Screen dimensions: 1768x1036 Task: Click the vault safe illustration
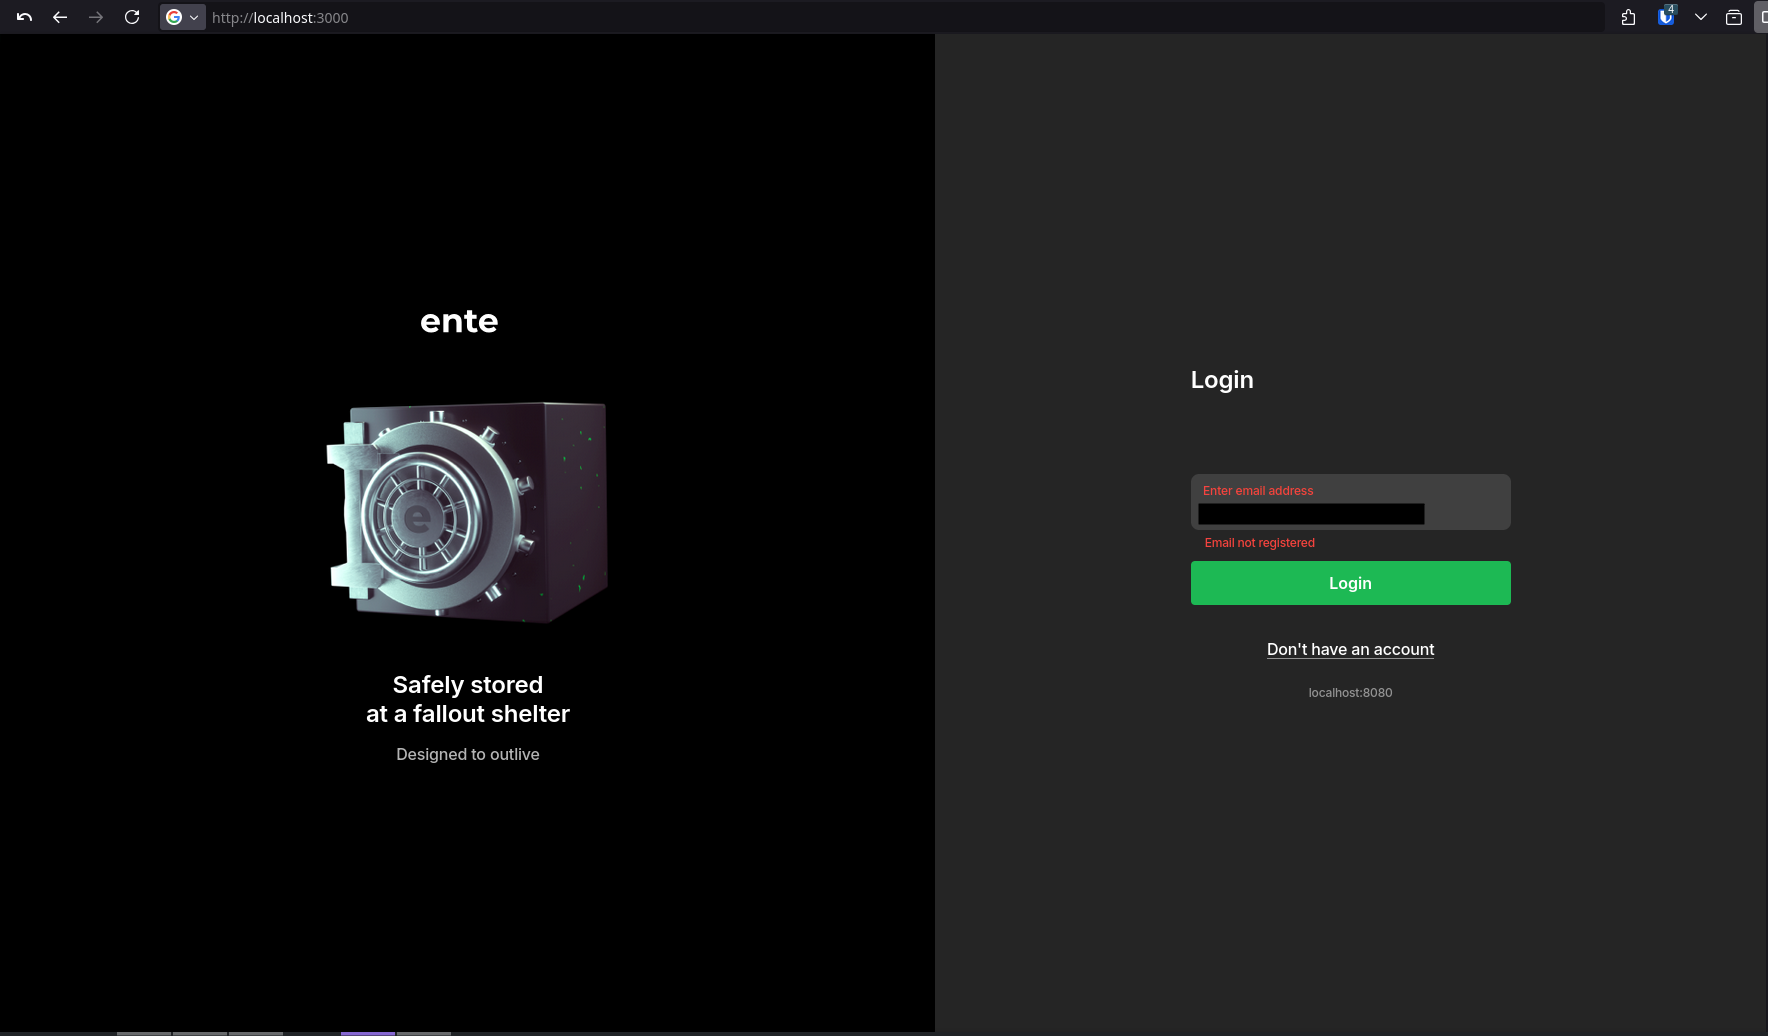[x=467, y=512]
